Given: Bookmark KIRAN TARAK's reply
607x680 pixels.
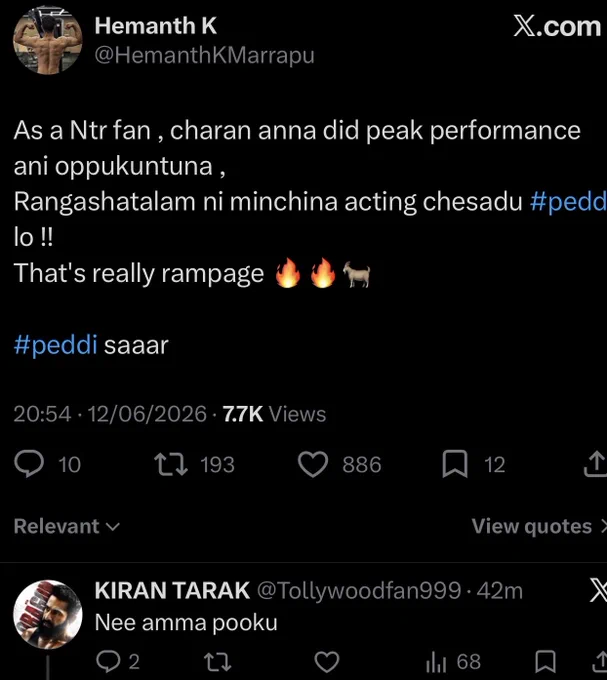Looking at the screenshot, I should tap(545, 662).
